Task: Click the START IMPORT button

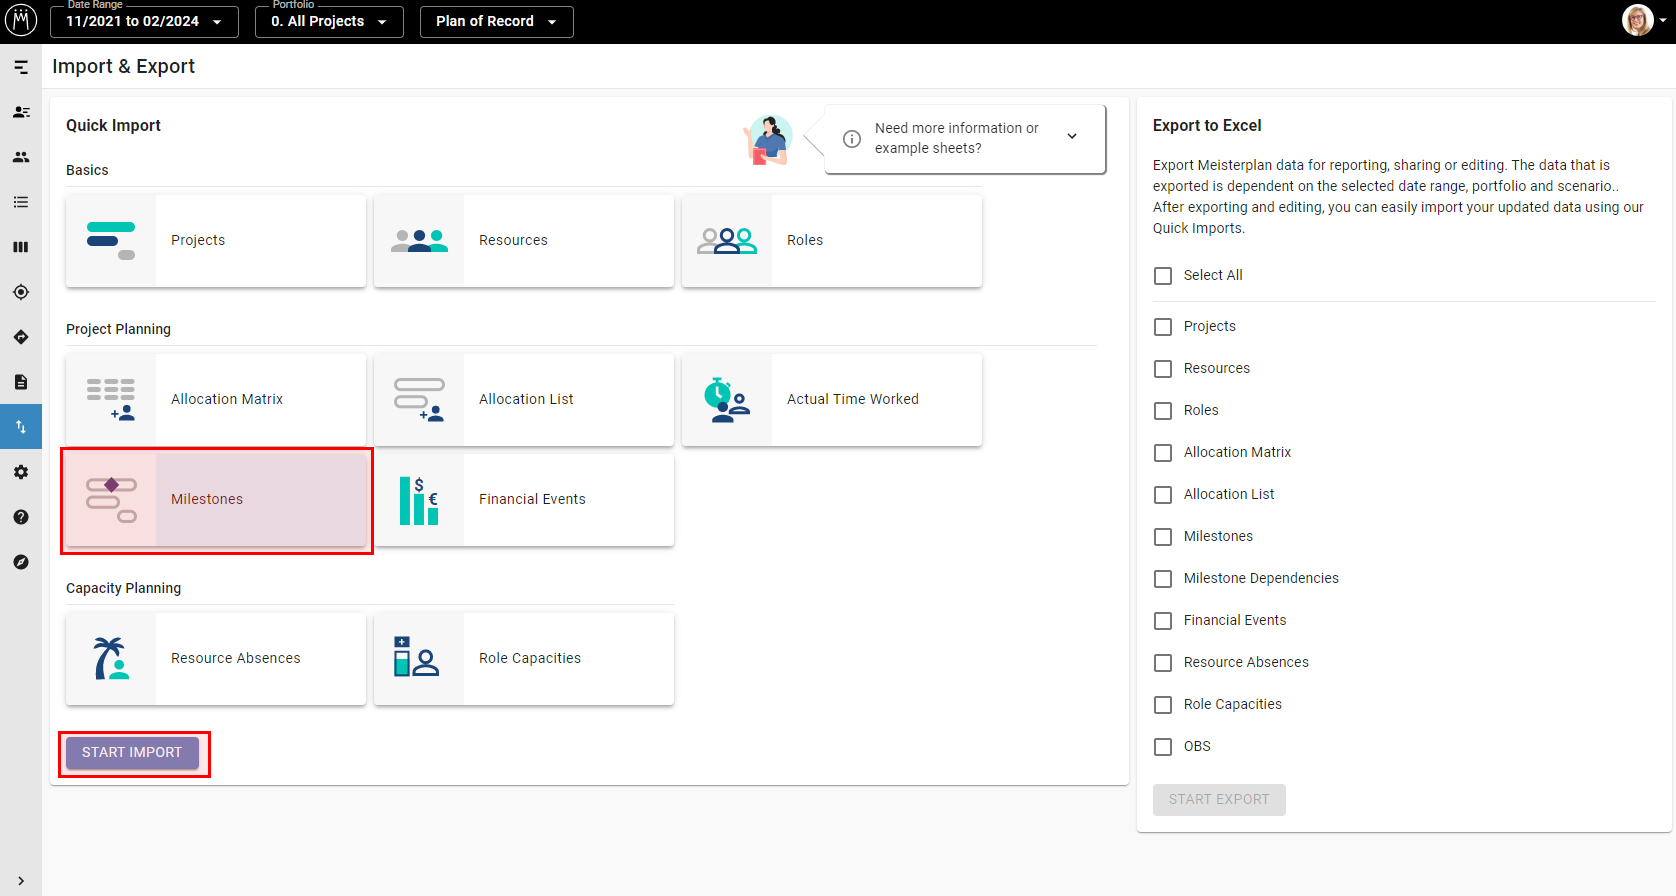Action: (132, 753)
